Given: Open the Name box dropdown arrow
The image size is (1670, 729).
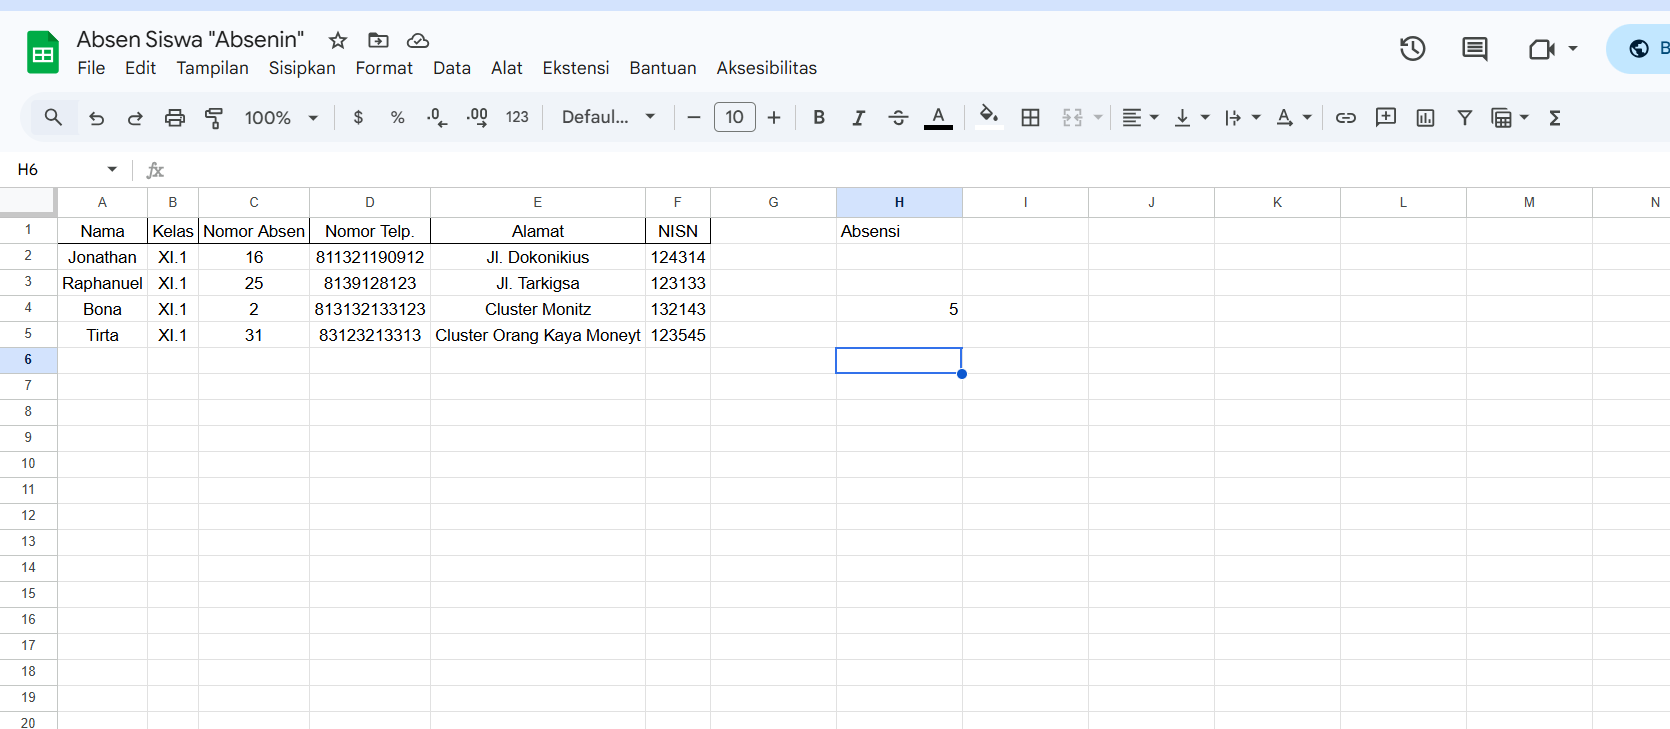Looking at the screenshot, I should (112, 170).
